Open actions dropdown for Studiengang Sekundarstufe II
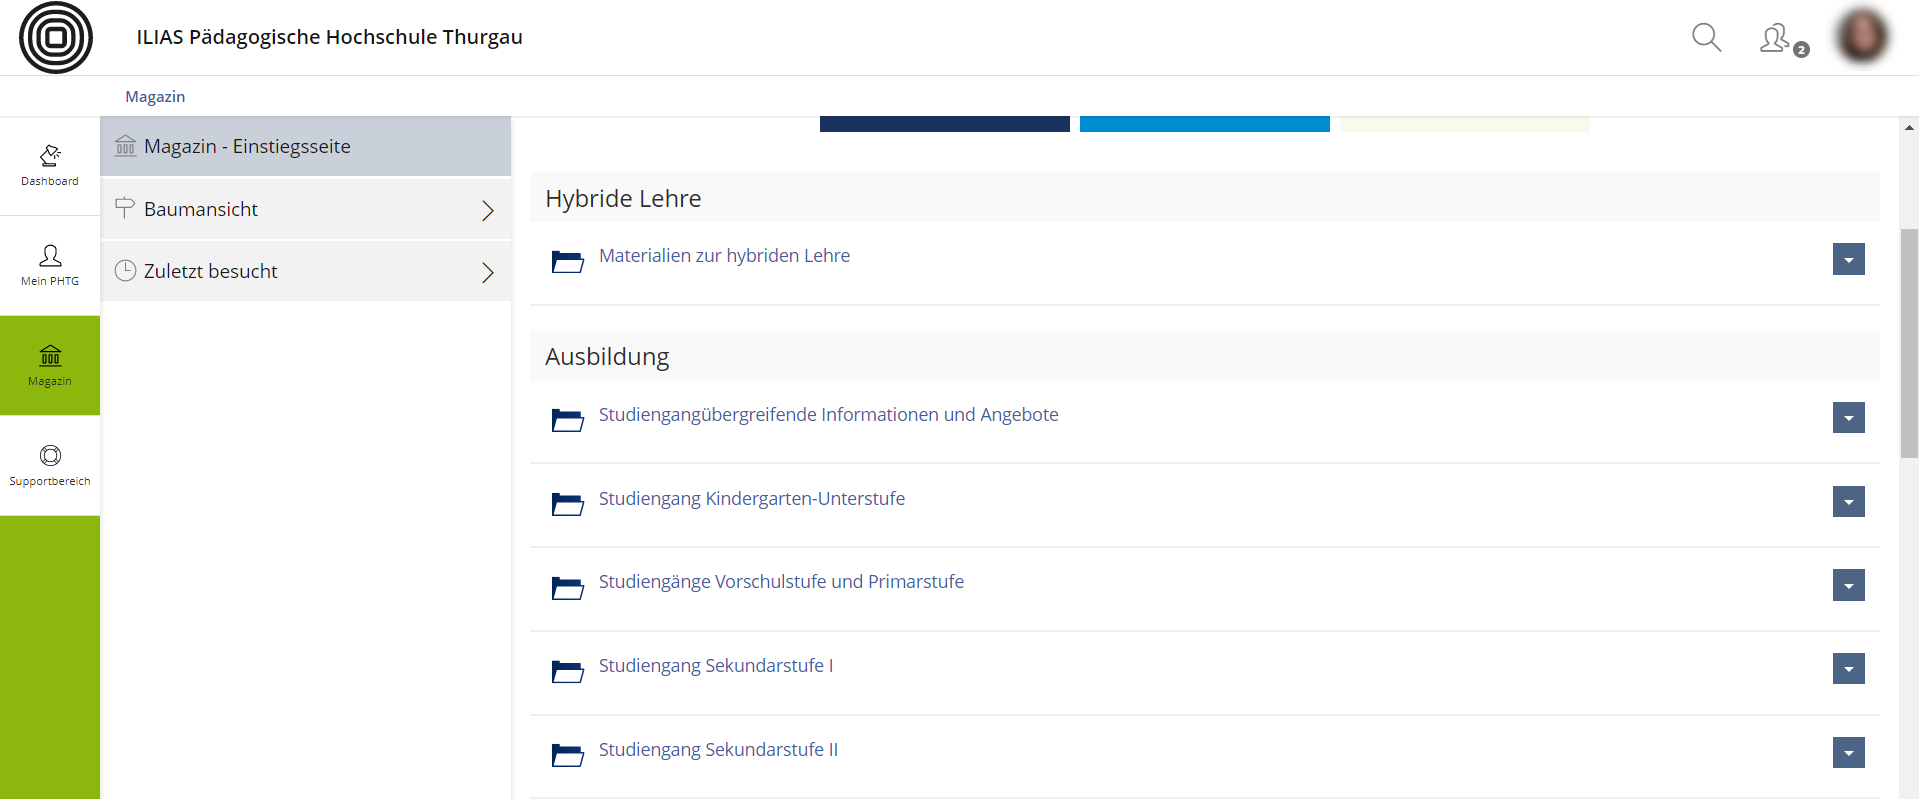The width and height of the screenshot is (1919, 799). pos(1848,753)
